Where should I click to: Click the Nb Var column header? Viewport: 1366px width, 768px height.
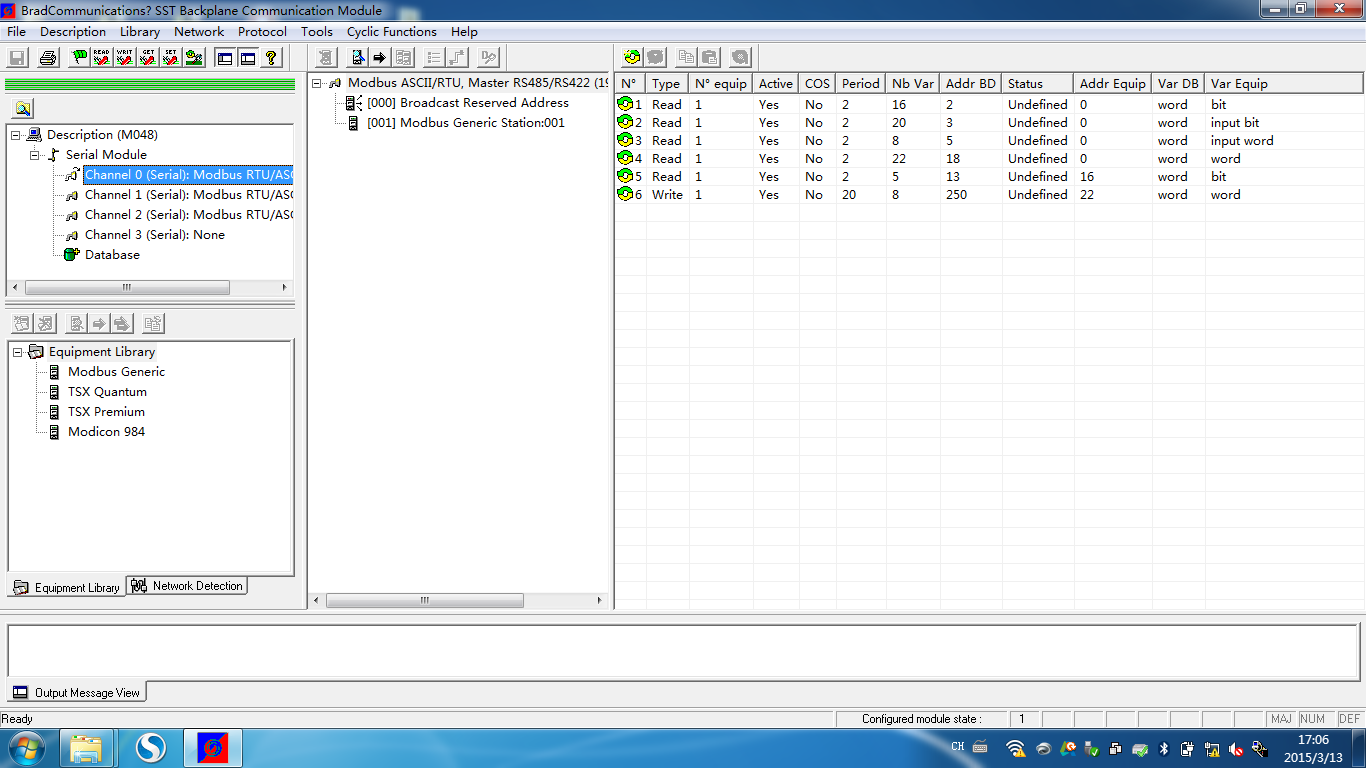[x=913, y=83]
